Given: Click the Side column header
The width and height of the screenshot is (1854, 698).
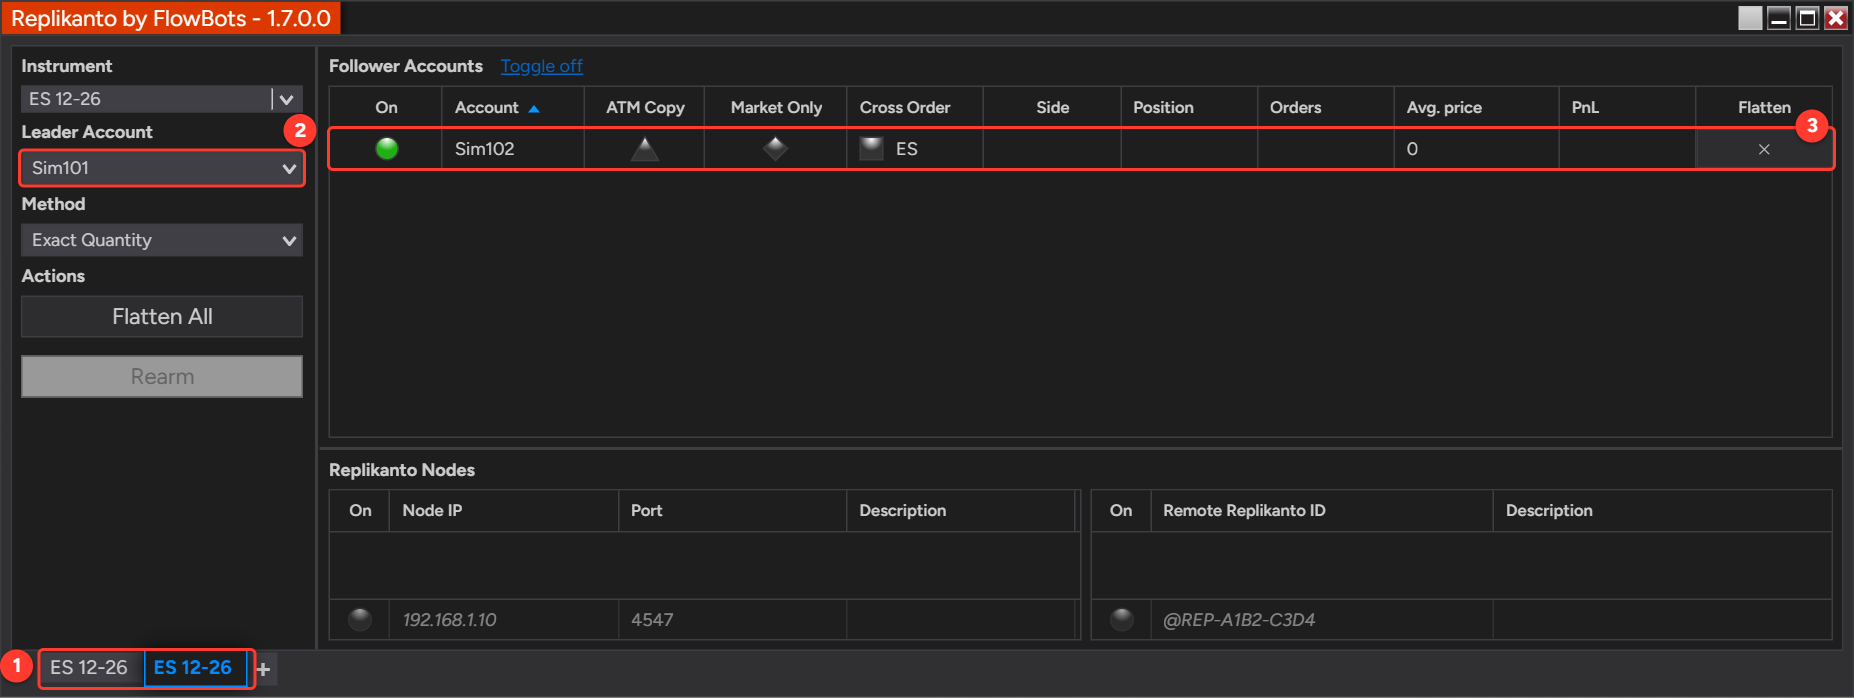Looking at the screenshot, I should click(x=1052, y=107).
